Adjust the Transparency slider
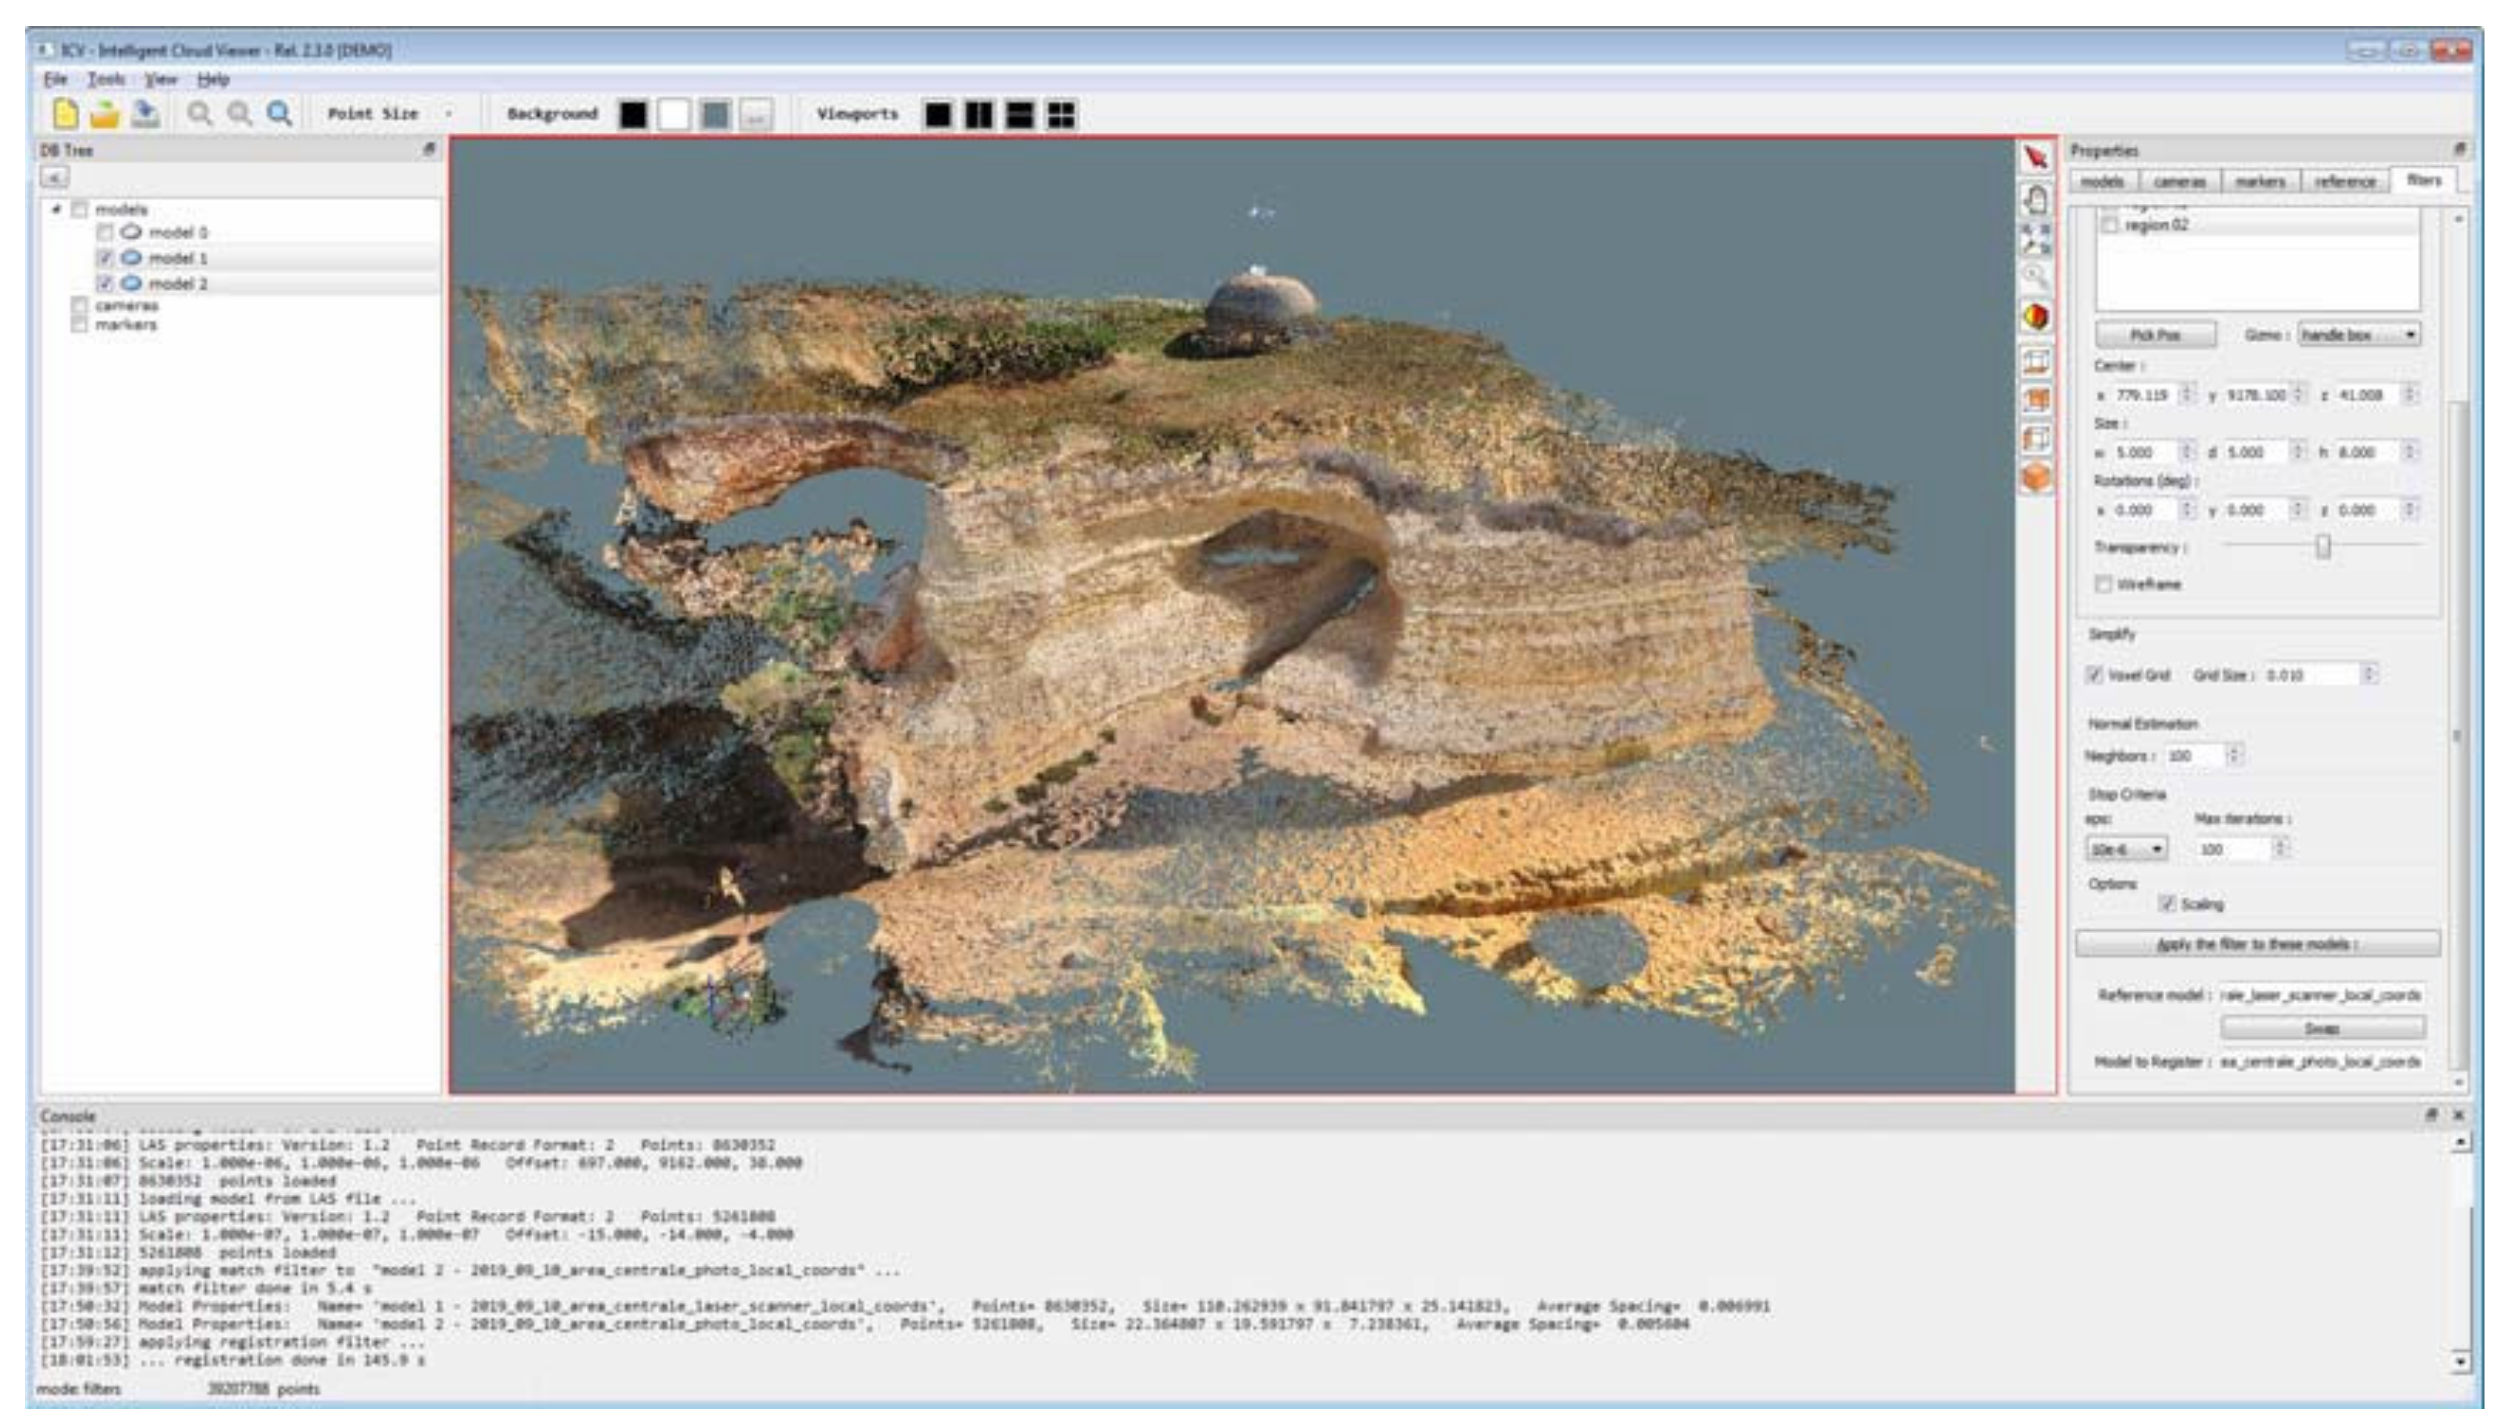2508x1428 pixels. [2322, 548]
